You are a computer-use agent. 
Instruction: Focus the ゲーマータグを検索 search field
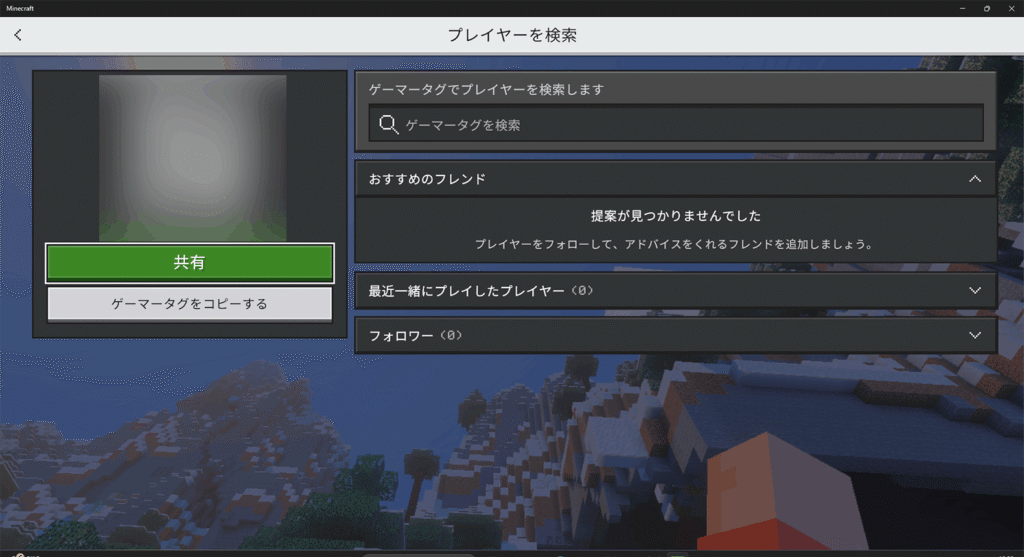tap(676, 123)
